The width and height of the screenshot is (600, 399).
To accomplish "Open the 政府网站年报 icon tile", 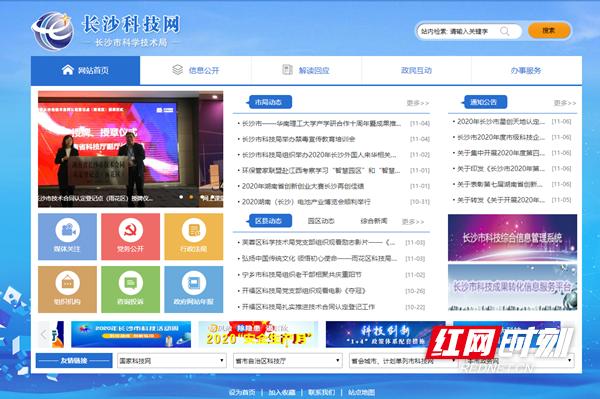I will click(x=194, y=289).
